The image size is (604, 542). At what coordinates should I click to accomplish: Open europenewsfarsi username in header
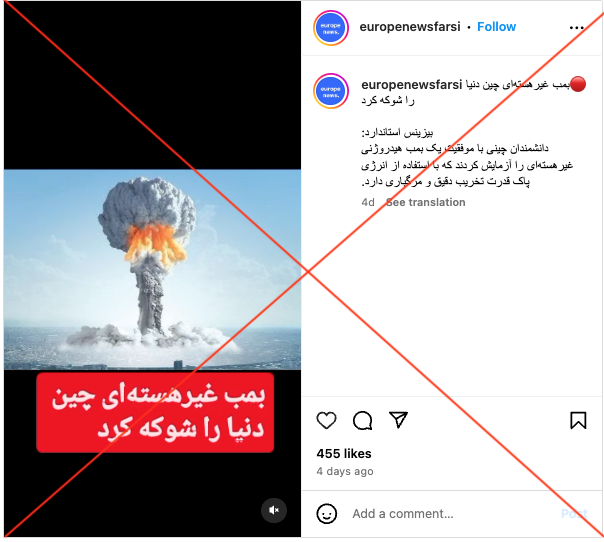(x=410, y=27)
